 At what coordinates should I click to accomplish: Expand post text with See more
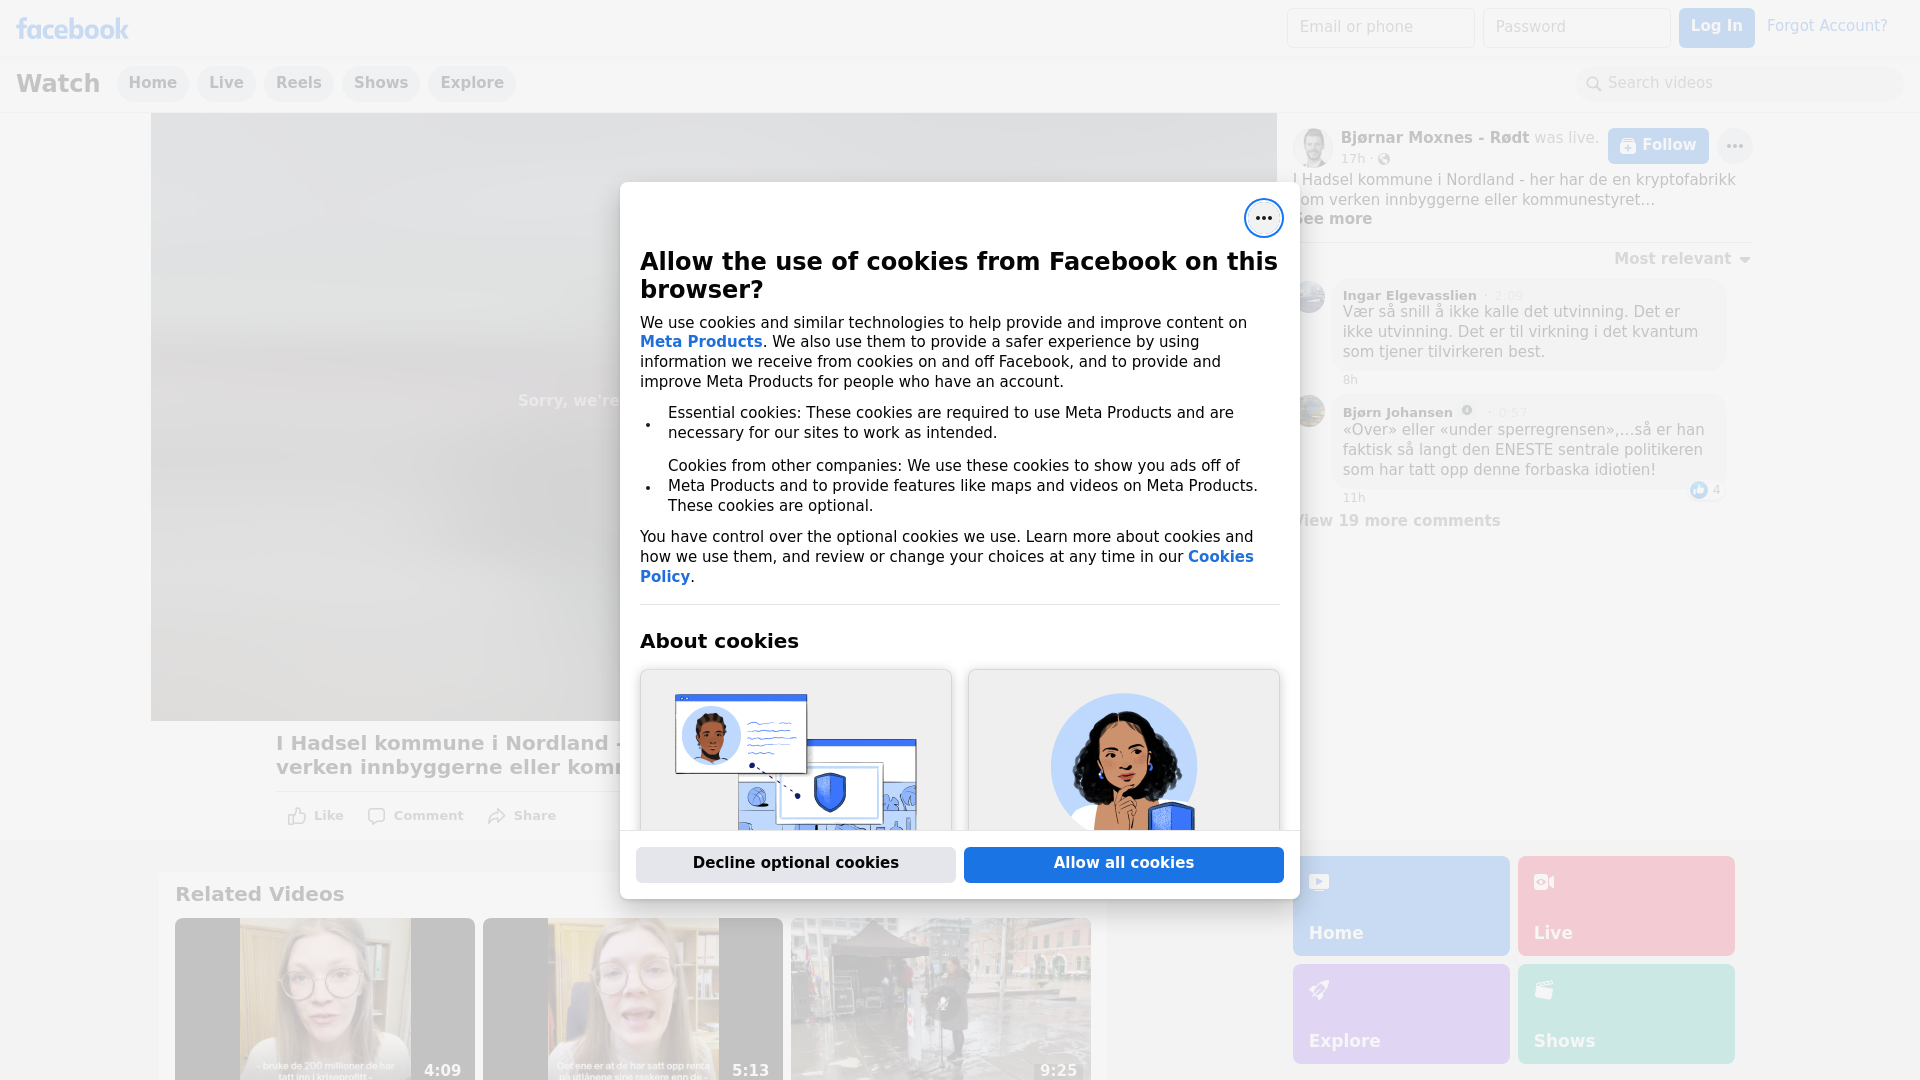pos(1334,219)
